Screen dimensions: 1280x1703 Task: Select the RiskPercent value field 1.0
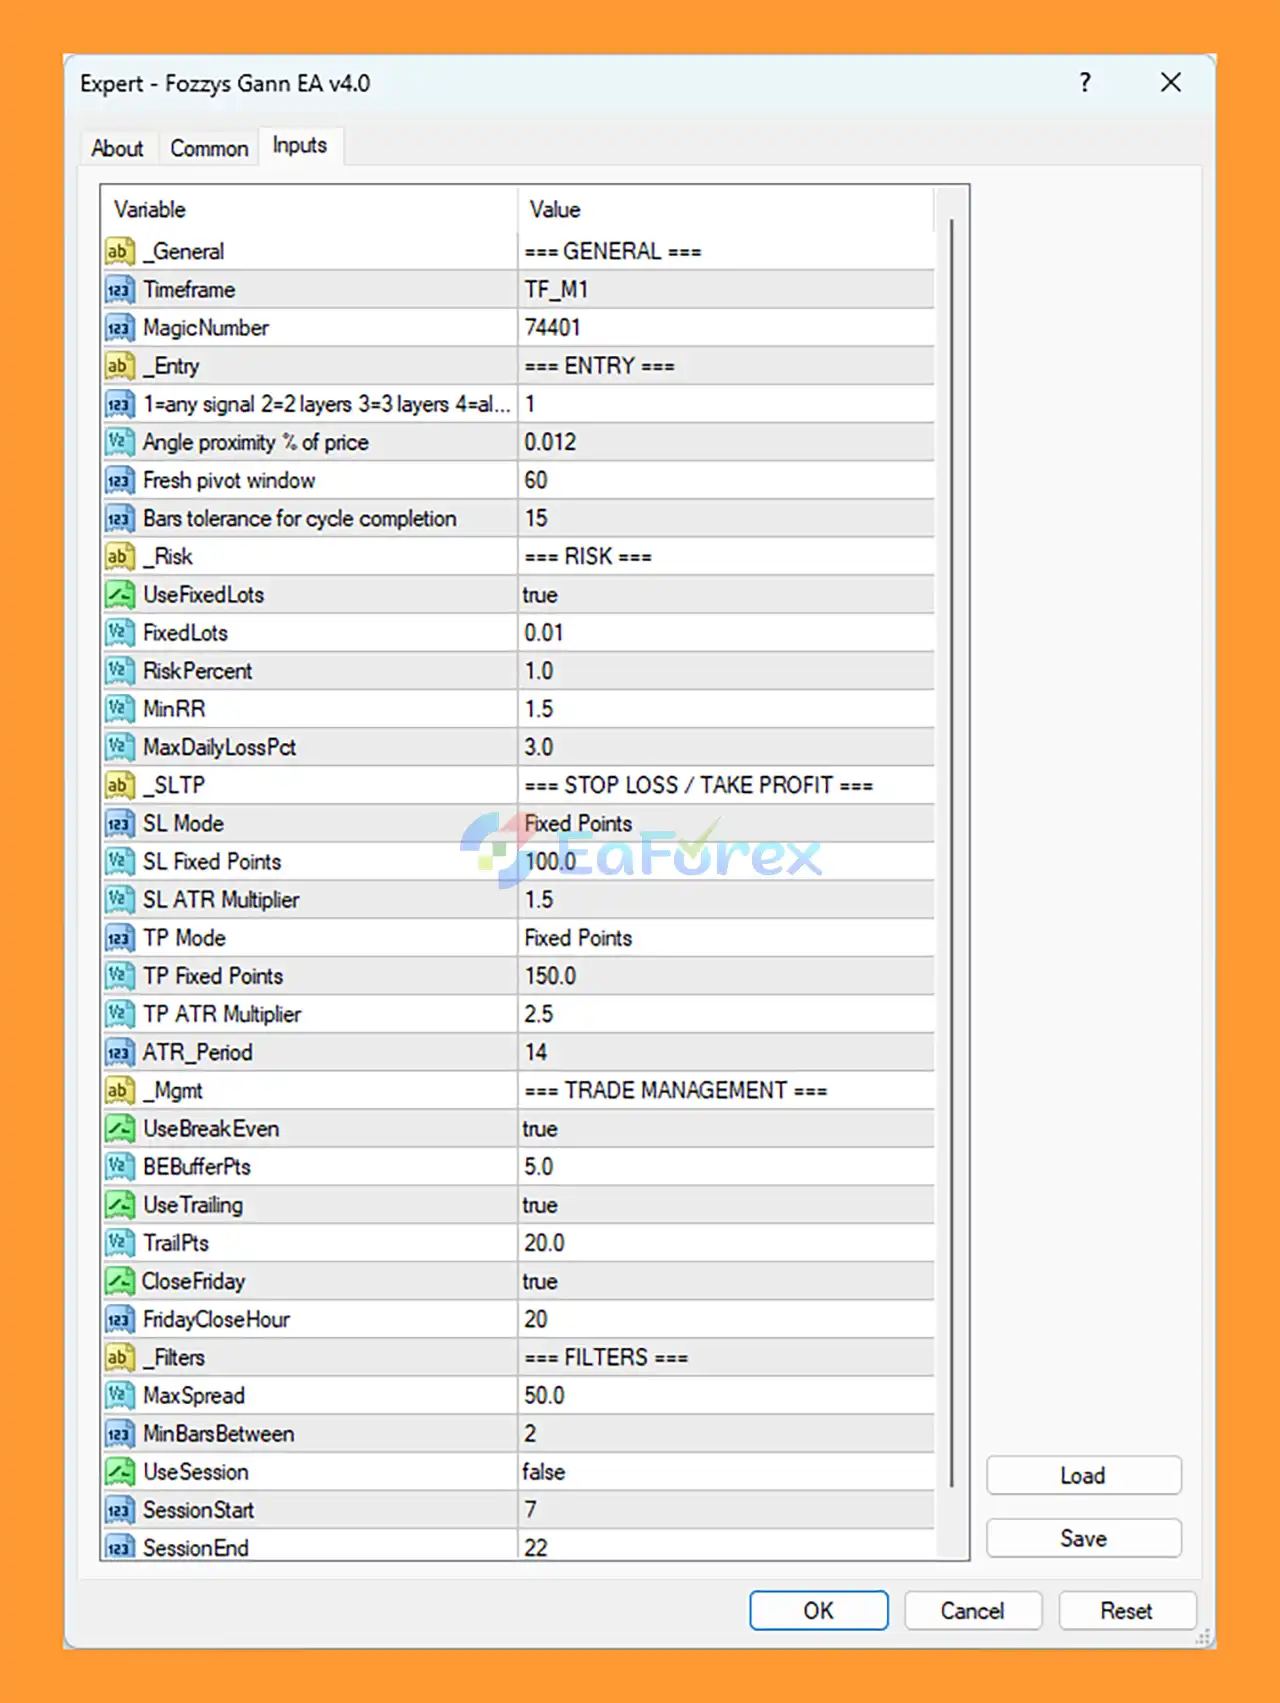click(x=725, y=671)
